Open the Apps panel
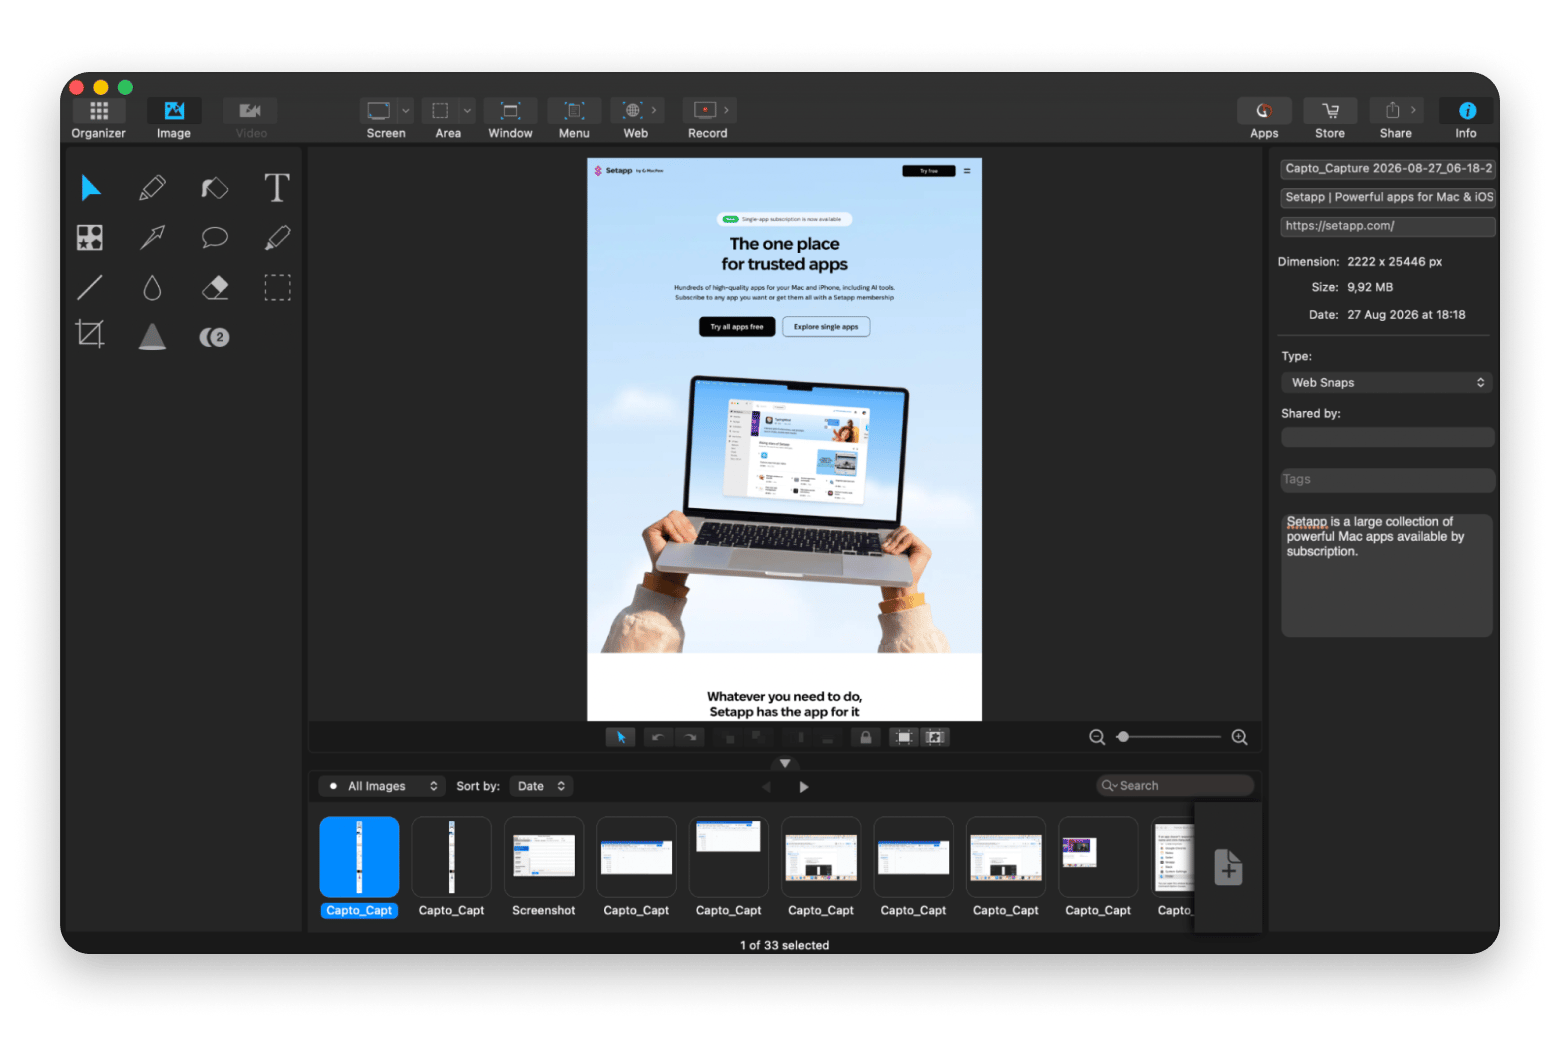The width and height of the screenshot is (1560, 1038). click(1264, 118)
